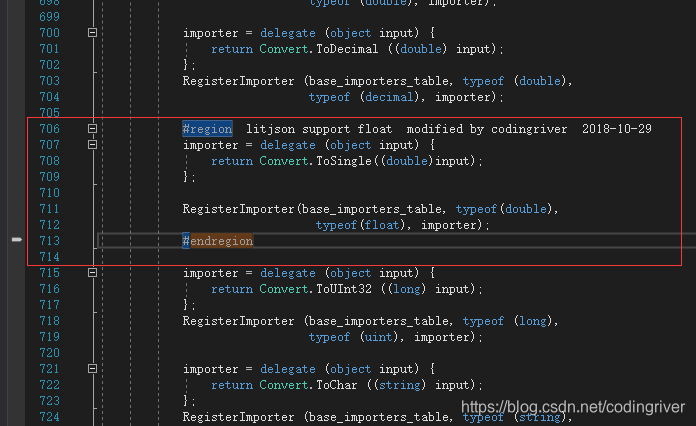Click typeof (decimal) on line 704
This screenshot has width=696, height=426.
tap(364, 97)
